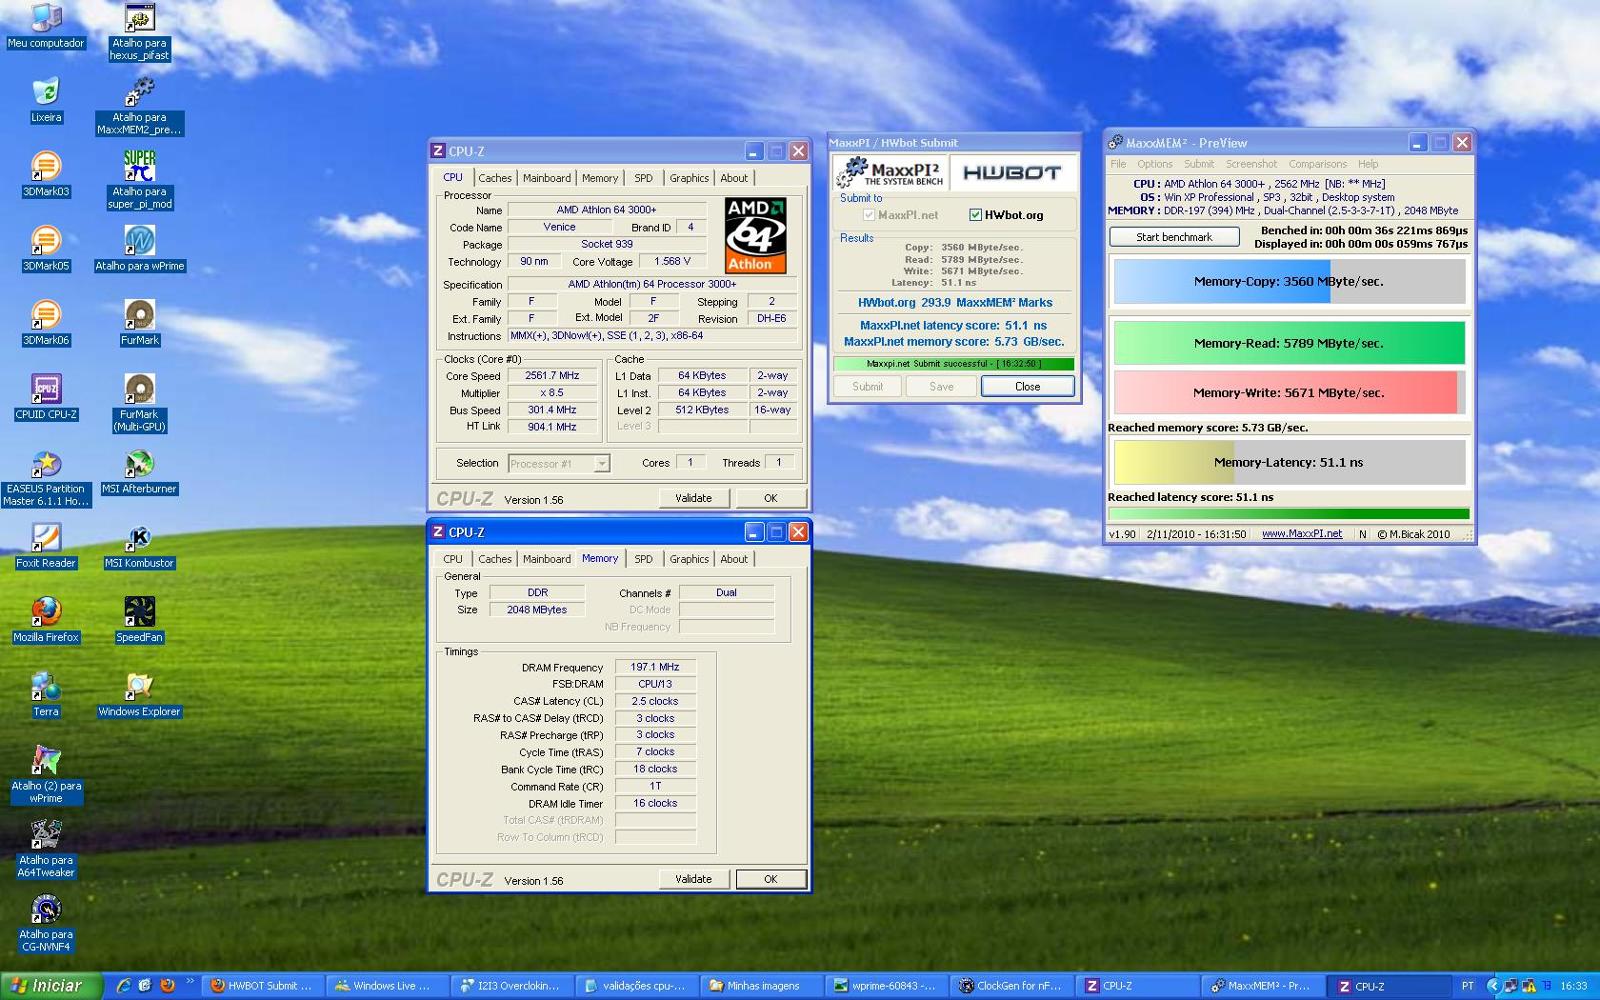The width and height of the screenshot is (1600, 1000).
Task: Click PT language indicator in tray
Action: 1467,986
